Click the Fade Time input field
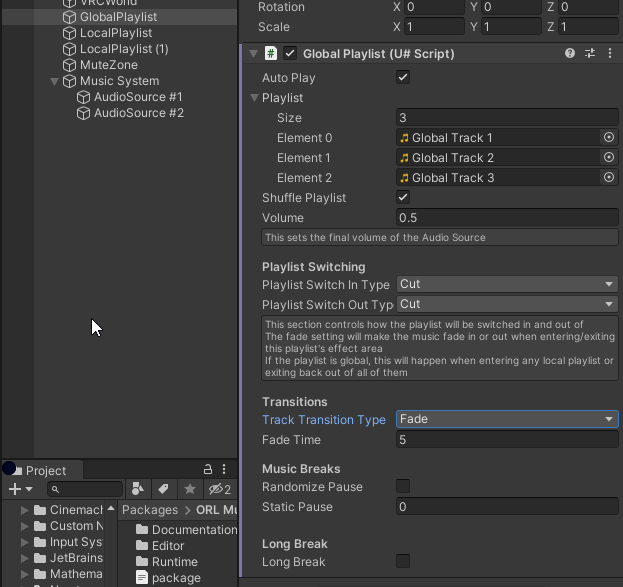The image size is (623, 587). tap(507, 440)
